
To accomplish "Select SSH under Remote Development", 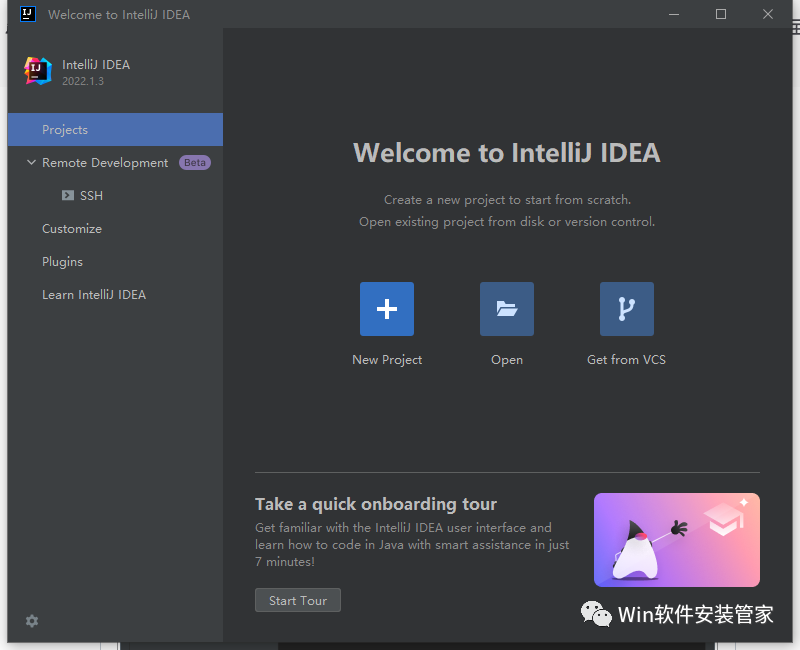I will (115, 195).
